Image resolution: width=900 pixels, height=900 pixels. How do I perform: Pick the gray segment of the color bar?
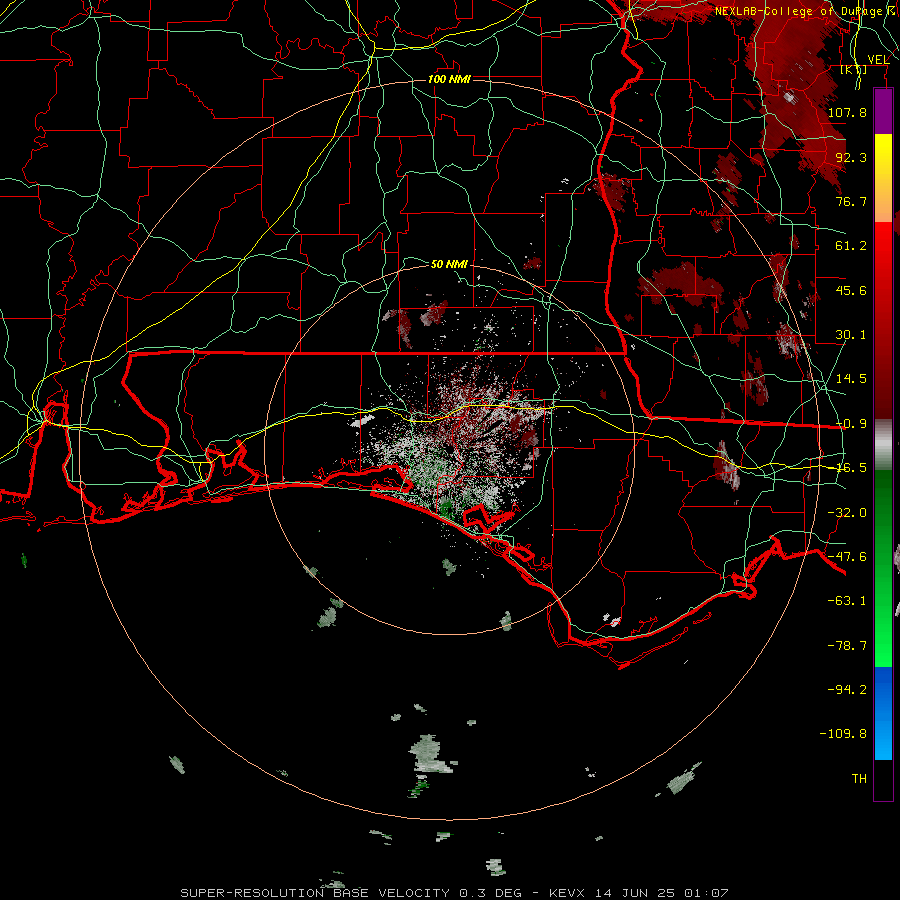tap(883, 445)
